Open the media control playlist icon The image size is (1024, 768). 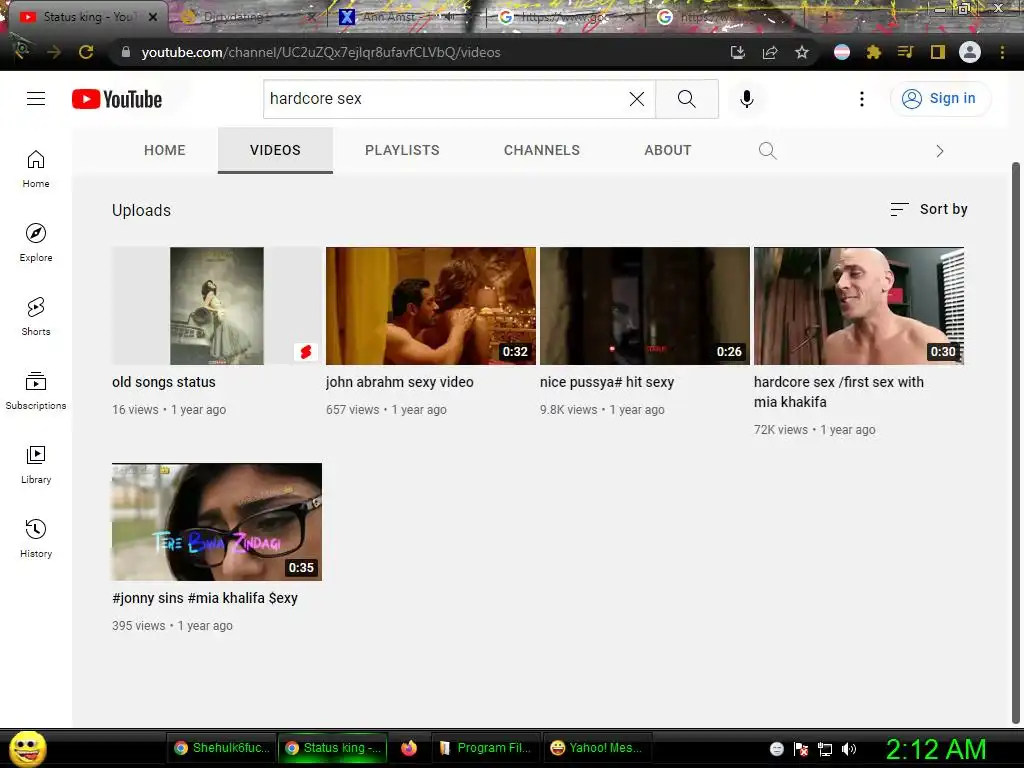[x=905, y=52]
